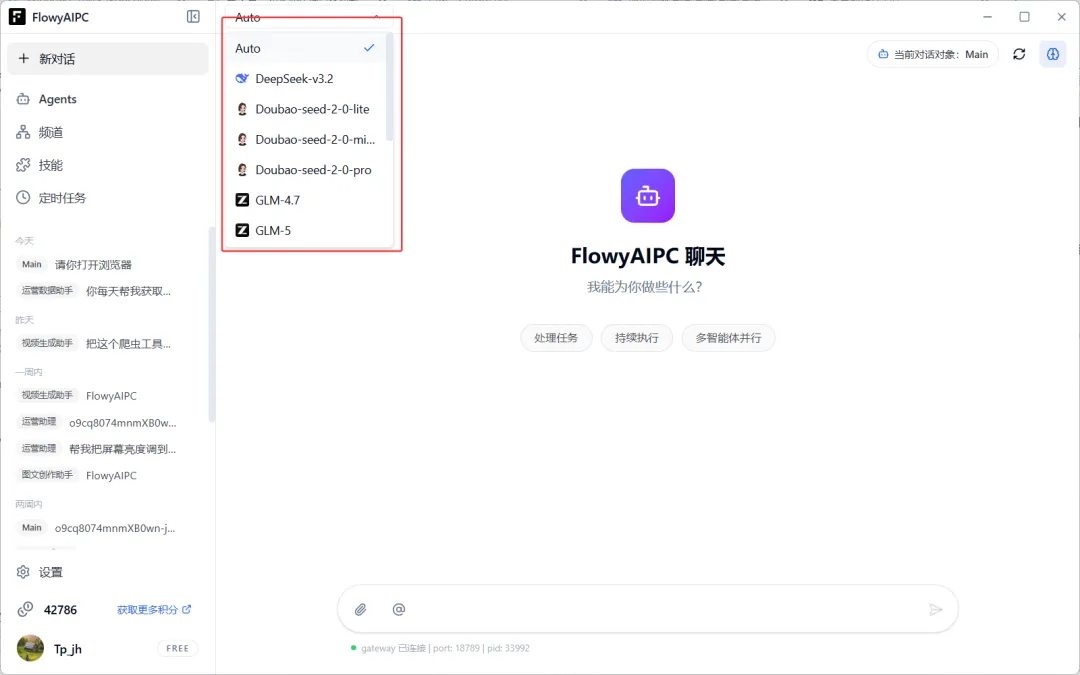Focus the chat message input field
1080x675 pixels.
click(647, 610)
